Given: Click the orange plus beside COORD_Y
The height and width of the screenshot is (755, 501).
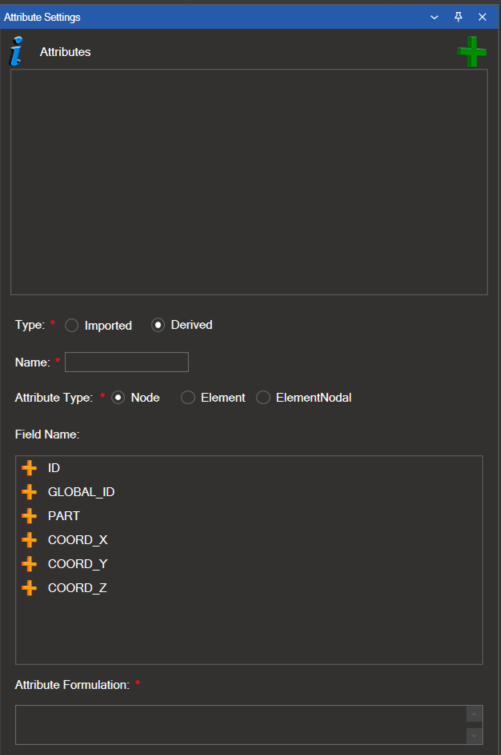Looking at the screenshot, I should coord(29,564).
